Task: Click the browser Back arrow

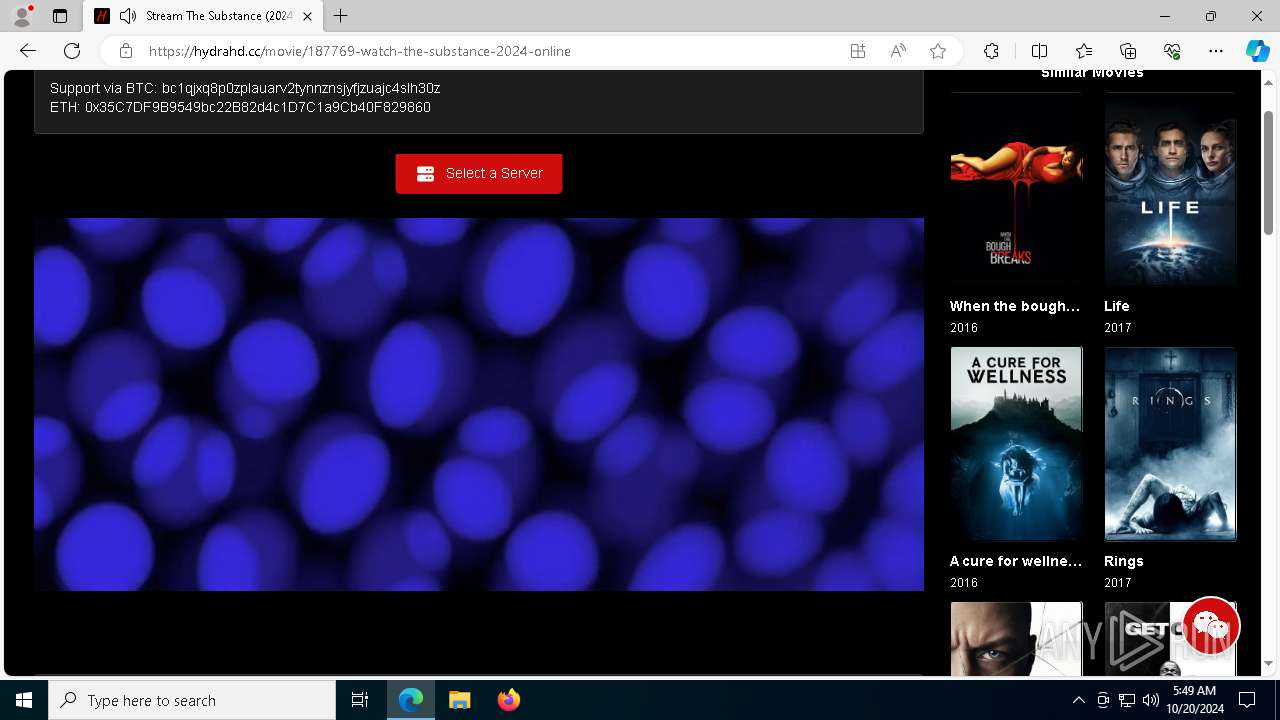Action: pyautogui.click(x=28, y=51)
